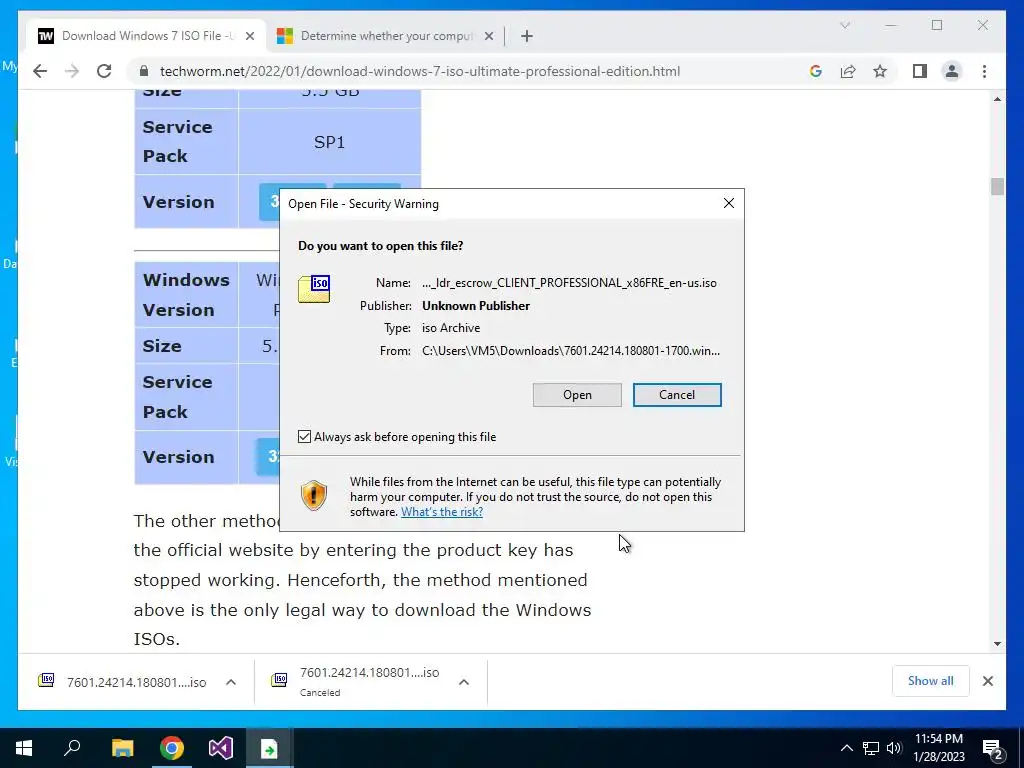Click the Windows Version table header cell
Image resolution: width=1024 pixels, height=768 pixels.
pyautogui.click(x=186, y=295)
